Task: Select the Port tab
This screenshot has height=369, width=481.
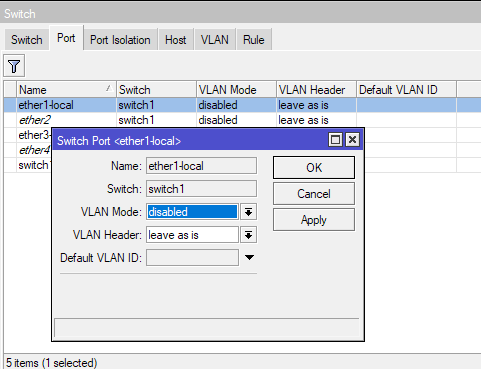Action: click(x=66, y=38)
